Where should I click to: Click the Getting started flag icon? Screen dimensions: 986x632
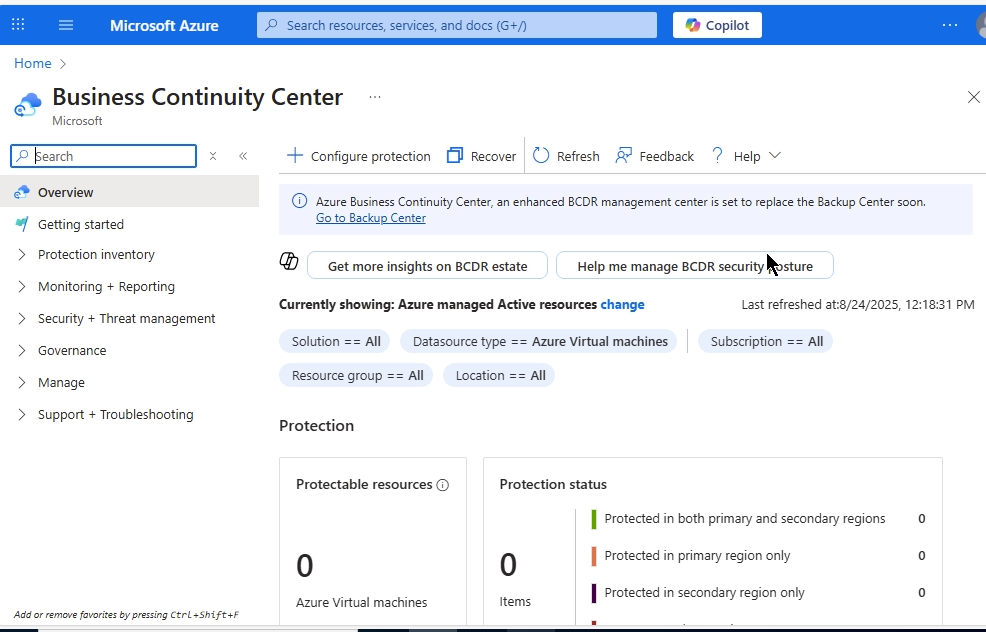click(21, 224)
